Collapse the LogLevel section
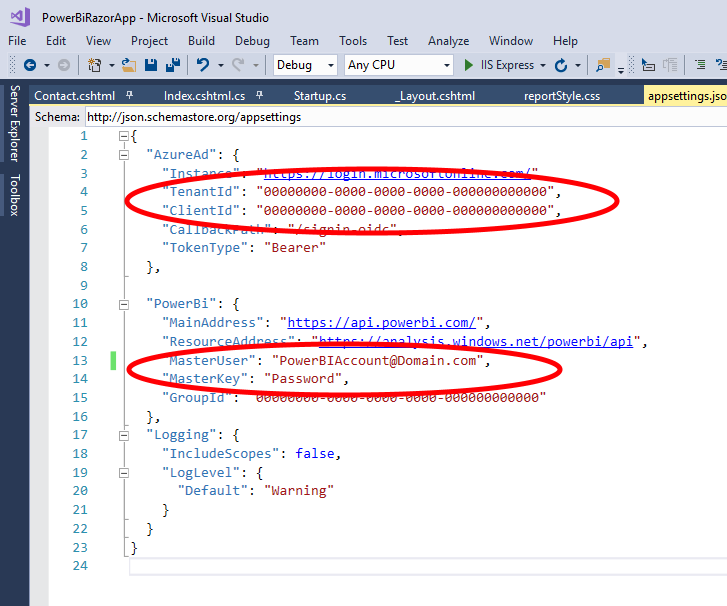This screenshot has width=727, height=606. click(123, 473)
